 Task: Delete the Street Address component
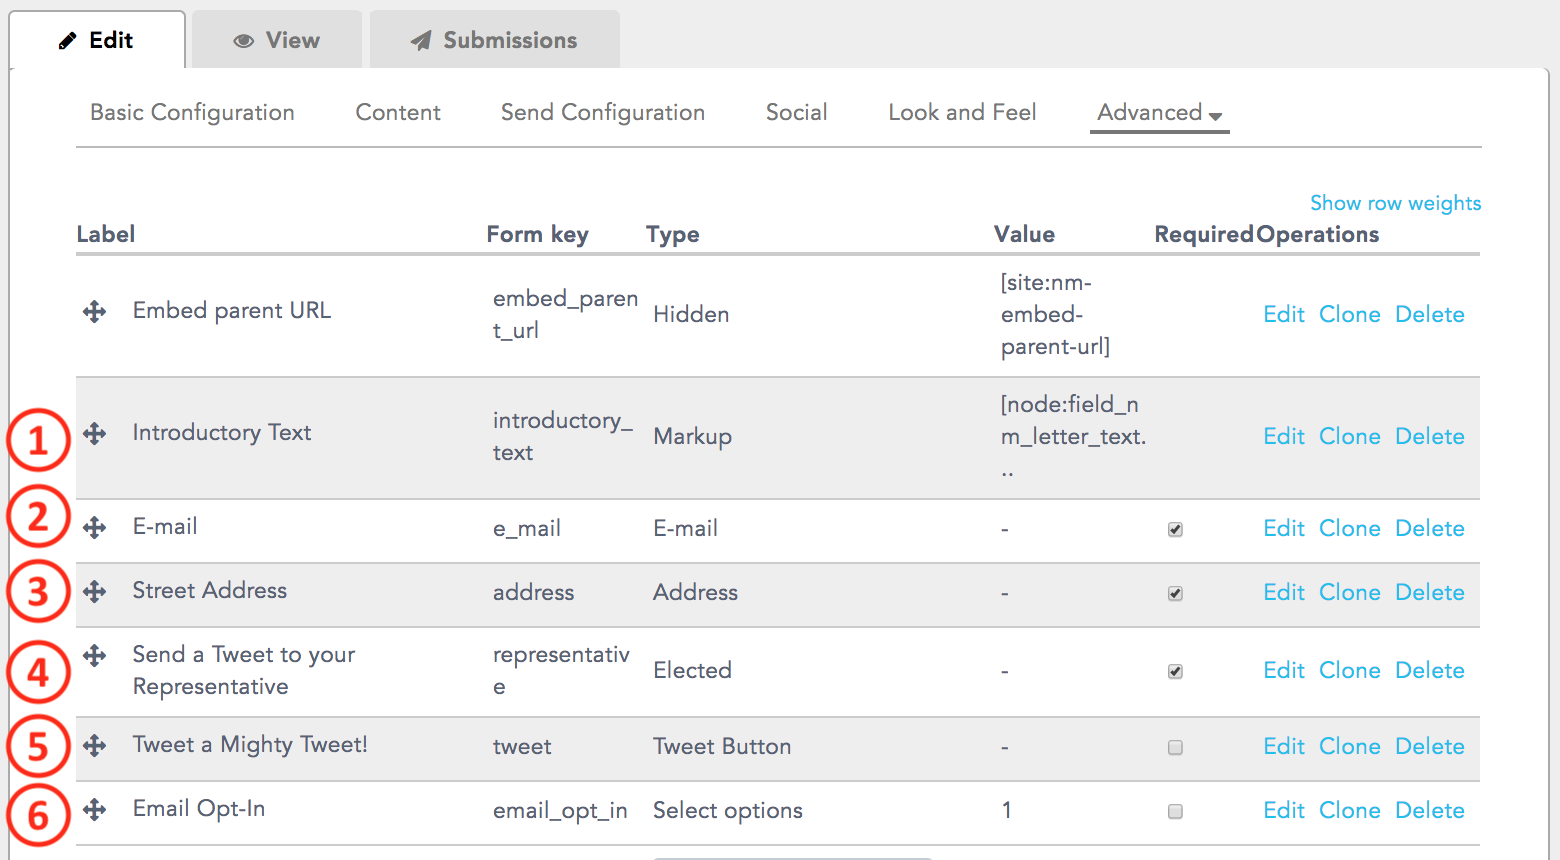click(1430, 592)
